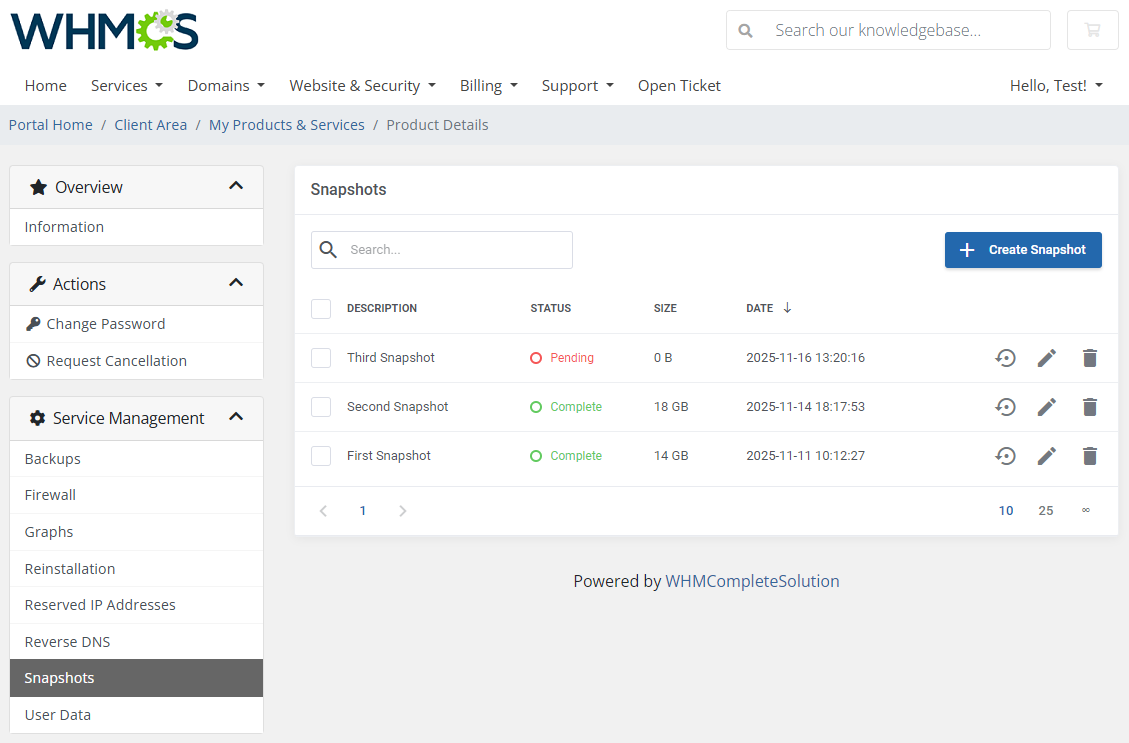This screenshot has width=1129, height=743.
Task: Delete the Third Snapshot with its trash icon
Action: (1089, 357)
